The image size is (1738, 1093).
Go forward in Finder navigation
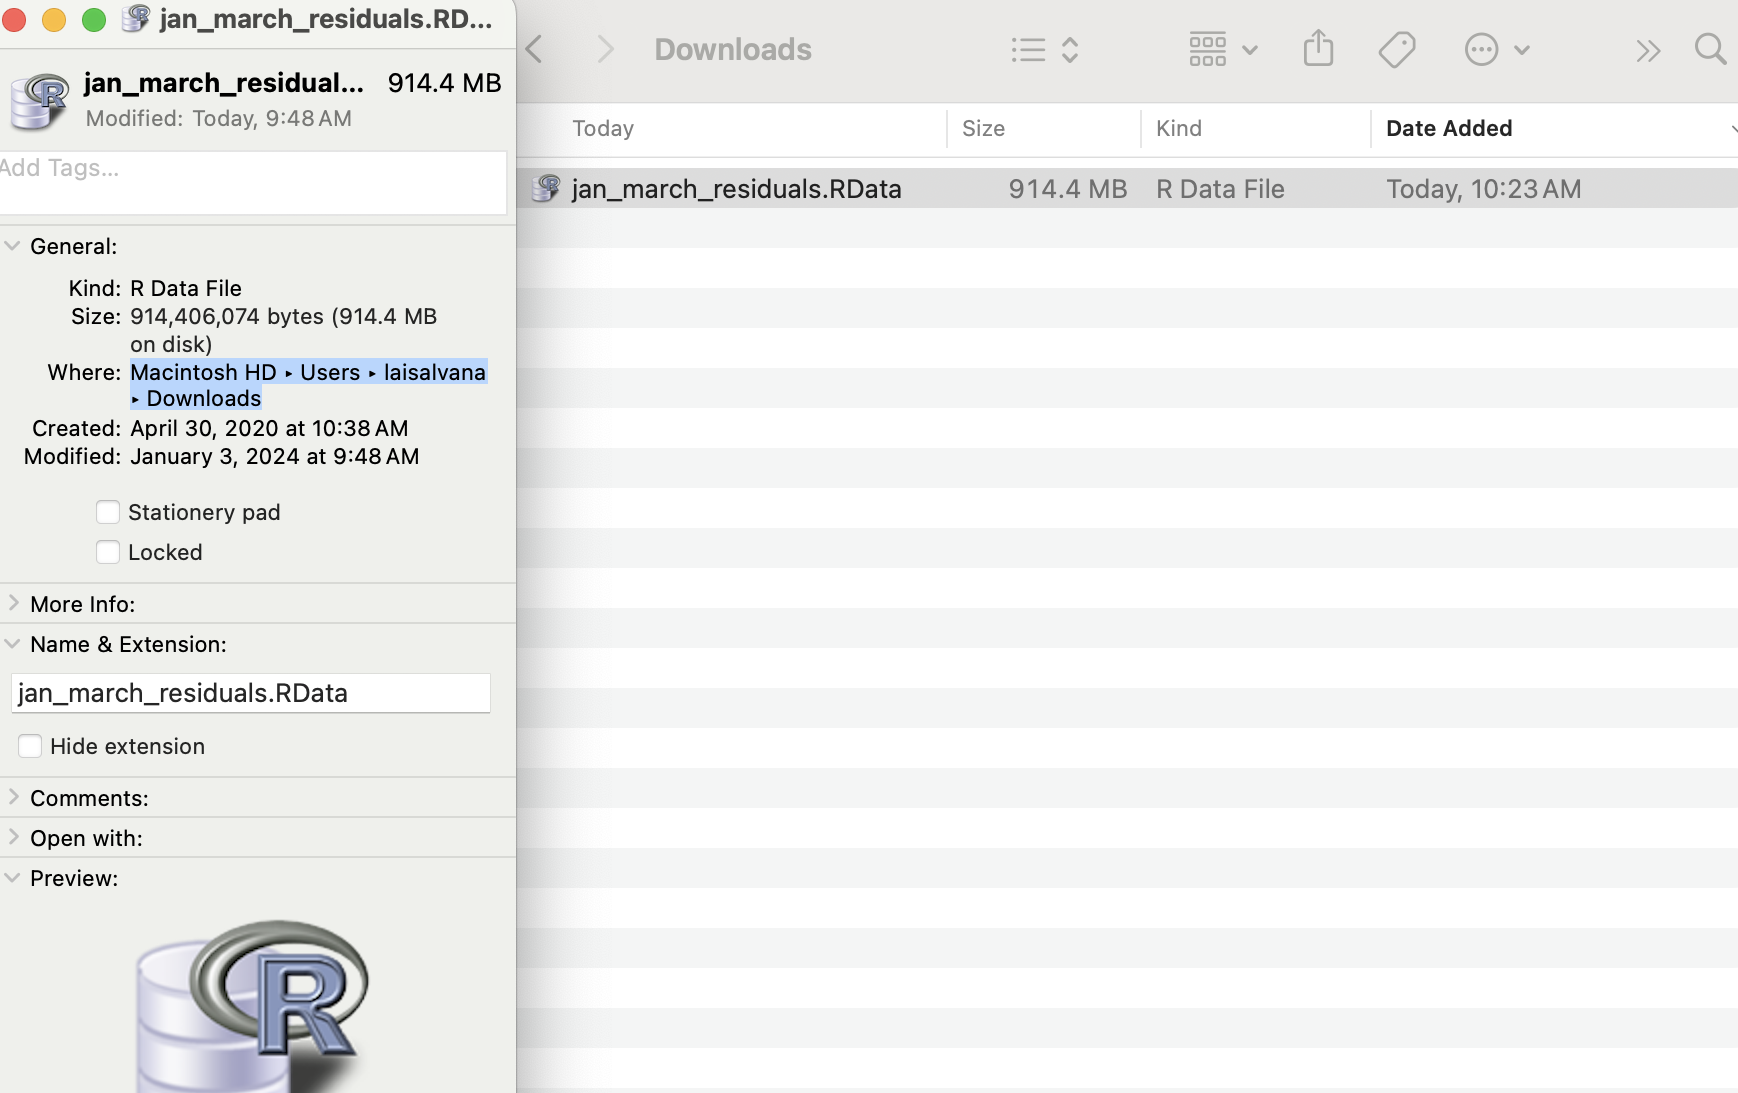click(605, 49)
